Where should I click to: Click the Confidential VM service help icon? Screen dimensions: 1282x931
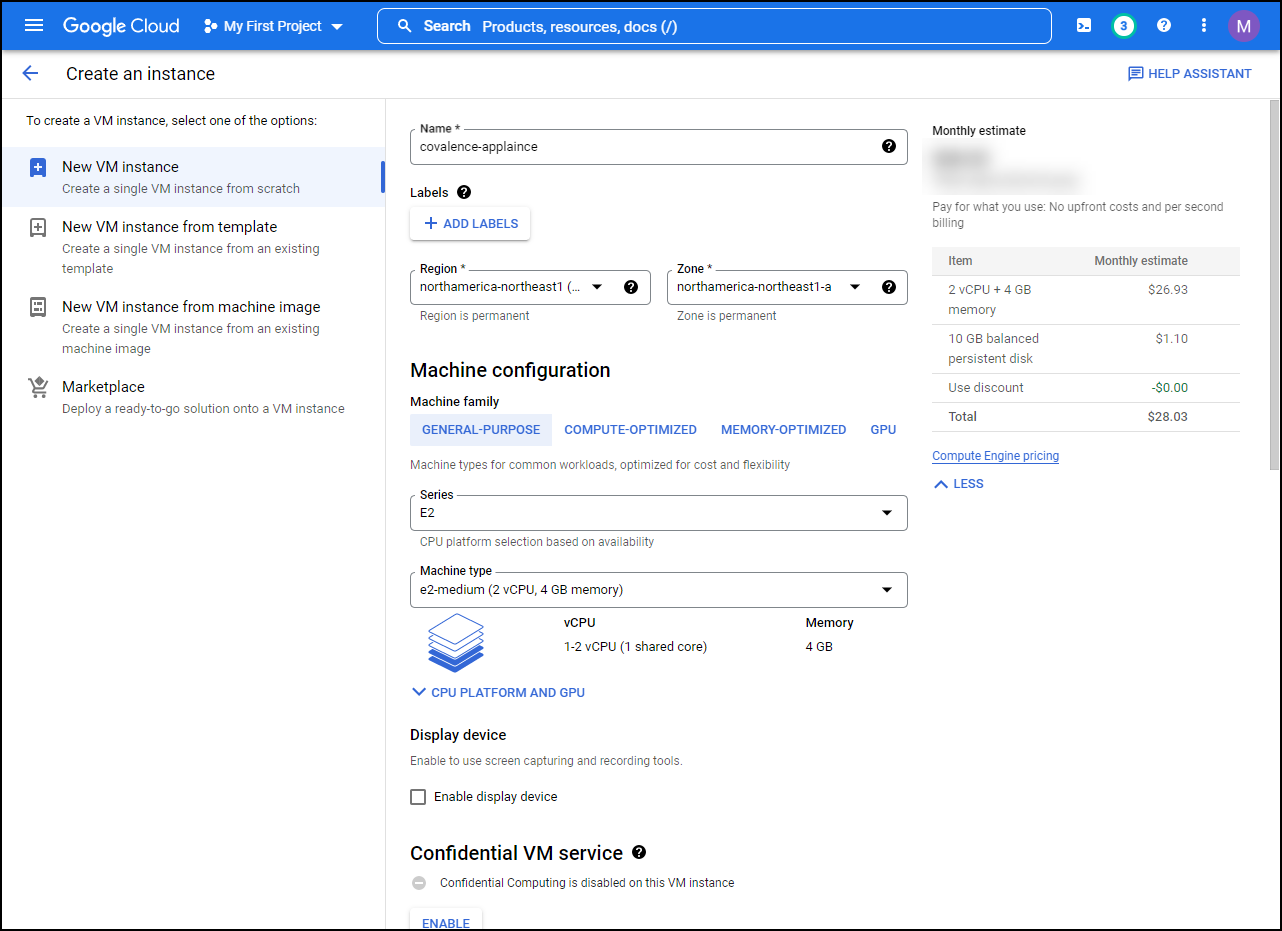pyautogui.click(x=639, y=852)
